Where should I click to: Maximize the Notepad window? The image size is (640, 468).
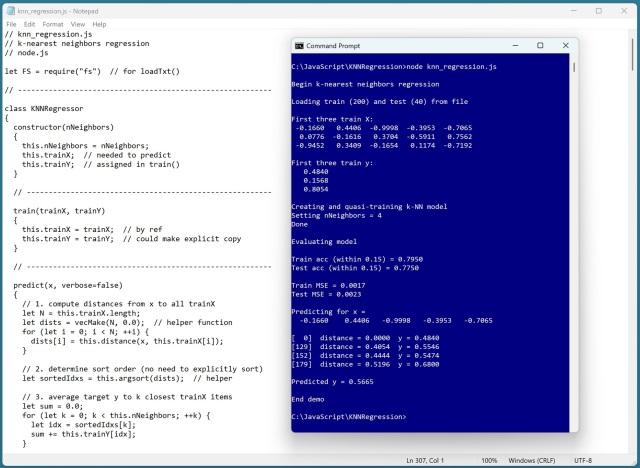[x=599, y=11]
